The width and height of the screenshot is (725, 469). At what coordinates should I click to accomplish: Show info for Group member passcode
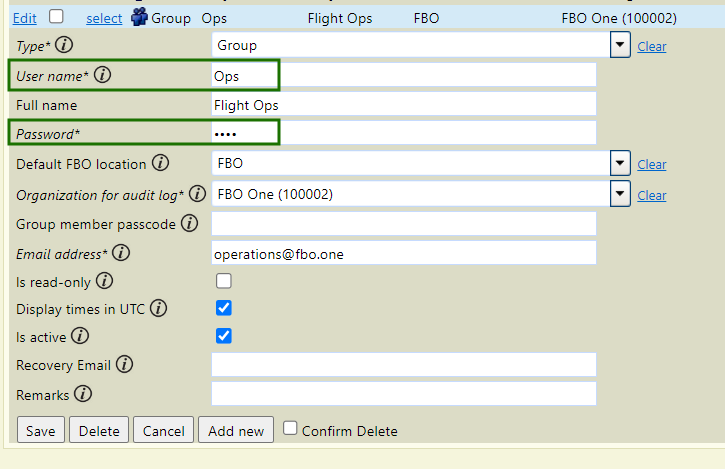click(x=190, y=223)
